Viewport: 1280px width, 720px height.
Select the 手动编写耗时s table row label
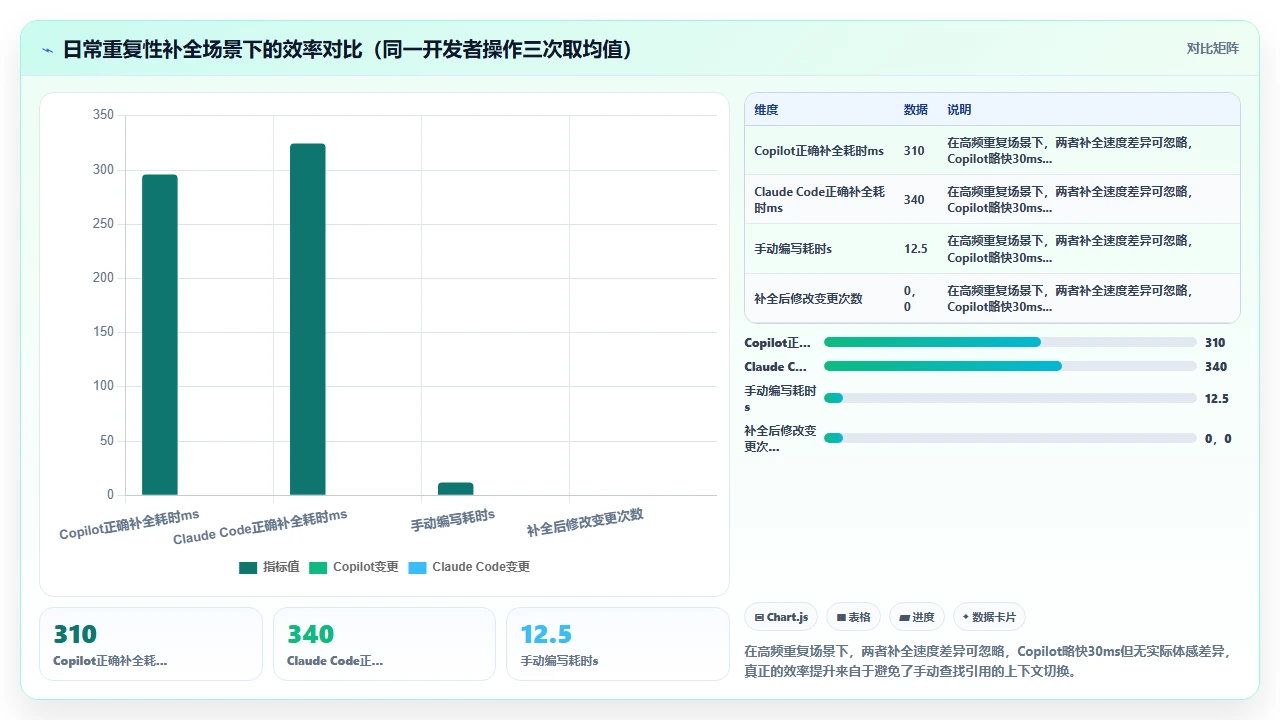(794, 249)
